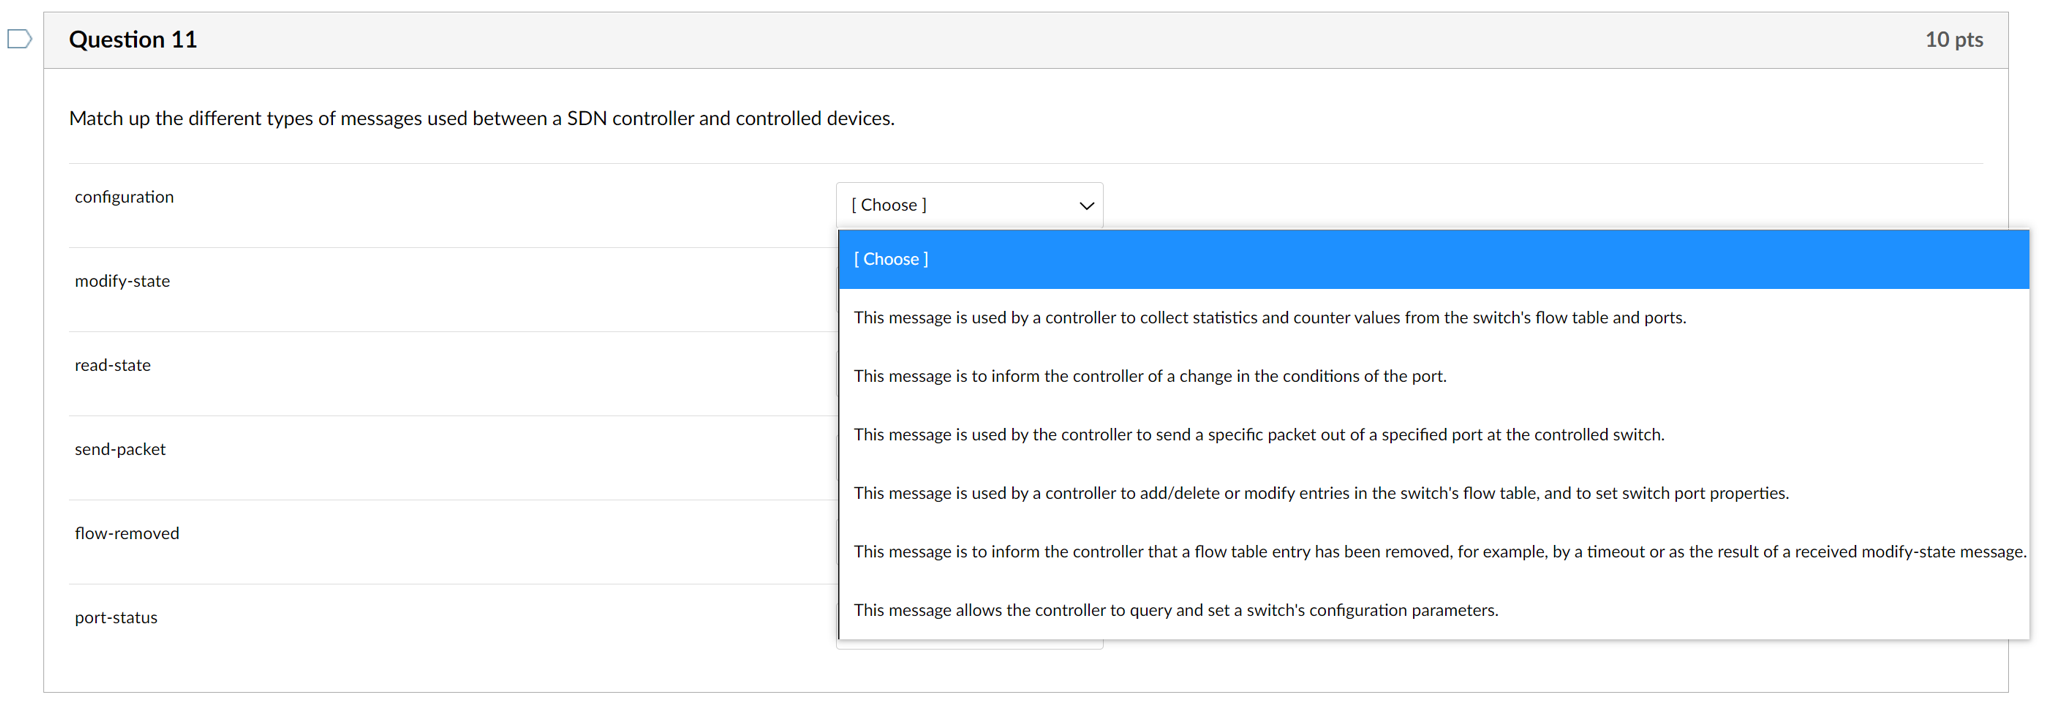Pick option about query and set configuration parameters

[x=1433, y=610]
